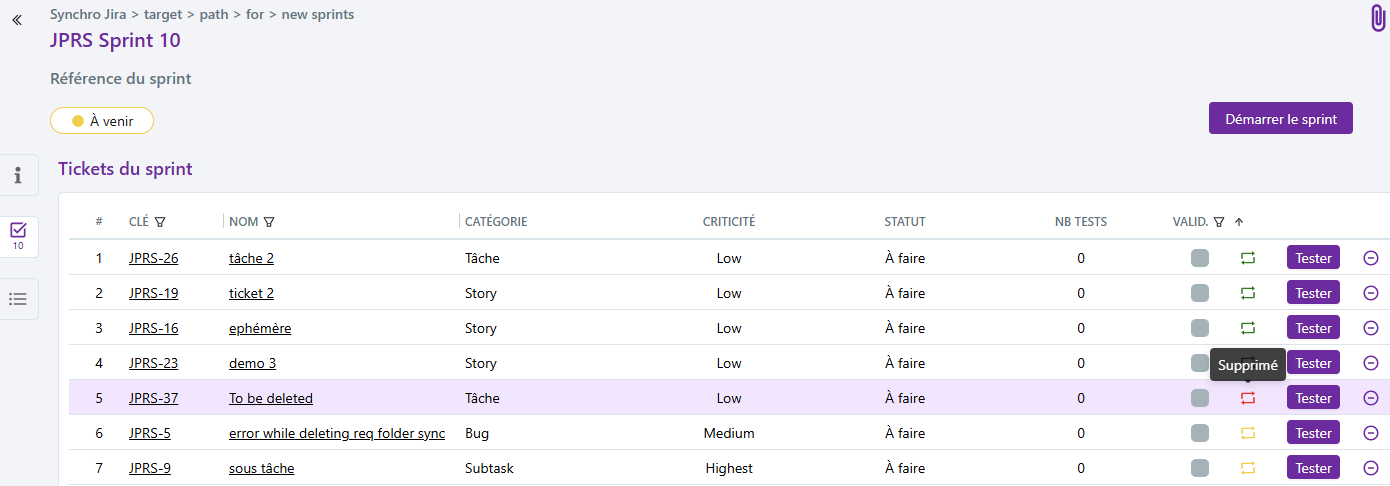Toggle validation checkbox for JPRS-16
This screenshot has width=1390, height=486.
point(1200,328)
